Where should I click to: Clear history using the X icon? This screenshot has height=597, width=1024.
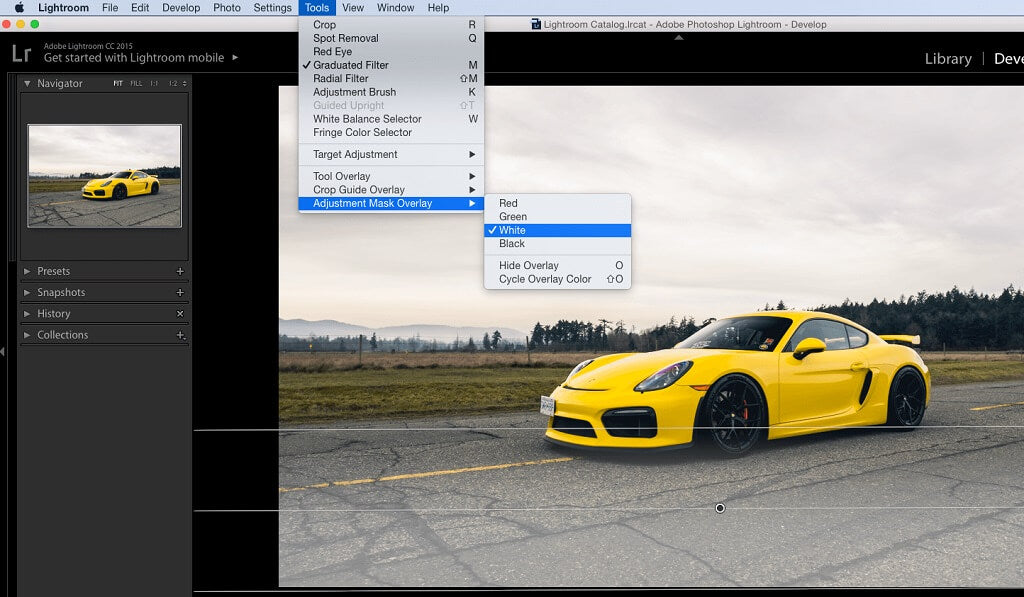click(x=180, y=313)
